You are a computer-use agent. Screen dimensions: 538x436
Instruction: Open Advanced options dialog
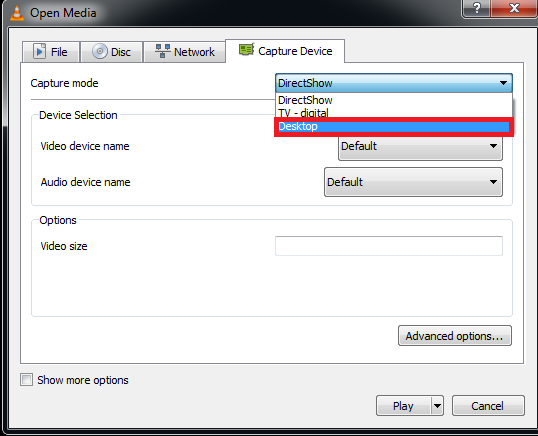pyautogui.click(x=455, y=336)
